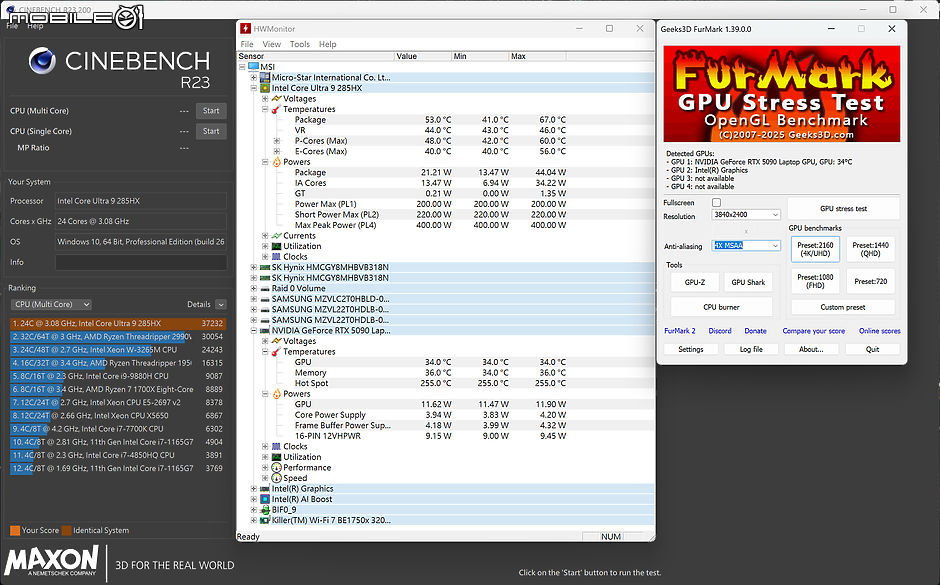The image size is (940, 585).
Task: Click the GPU Voltages lightning icon
Action: [276, 341]
